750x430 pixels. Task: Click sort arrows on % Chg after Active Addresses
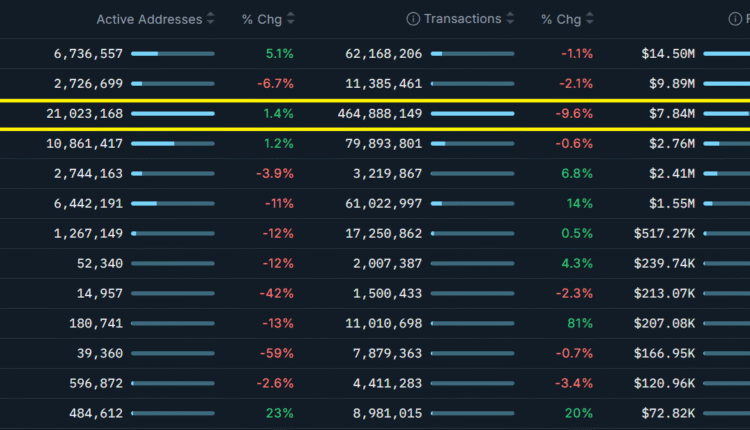point(291,19)
